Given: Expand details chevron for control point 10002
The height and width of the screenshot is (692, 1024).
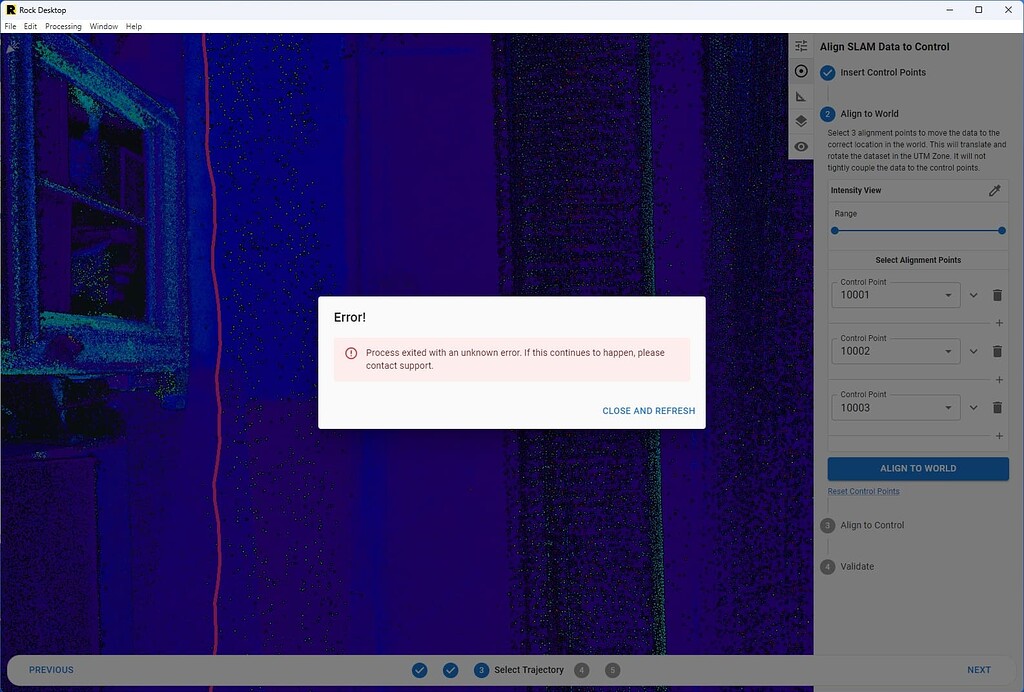Looking at the screenshot, I should (973, 351).
